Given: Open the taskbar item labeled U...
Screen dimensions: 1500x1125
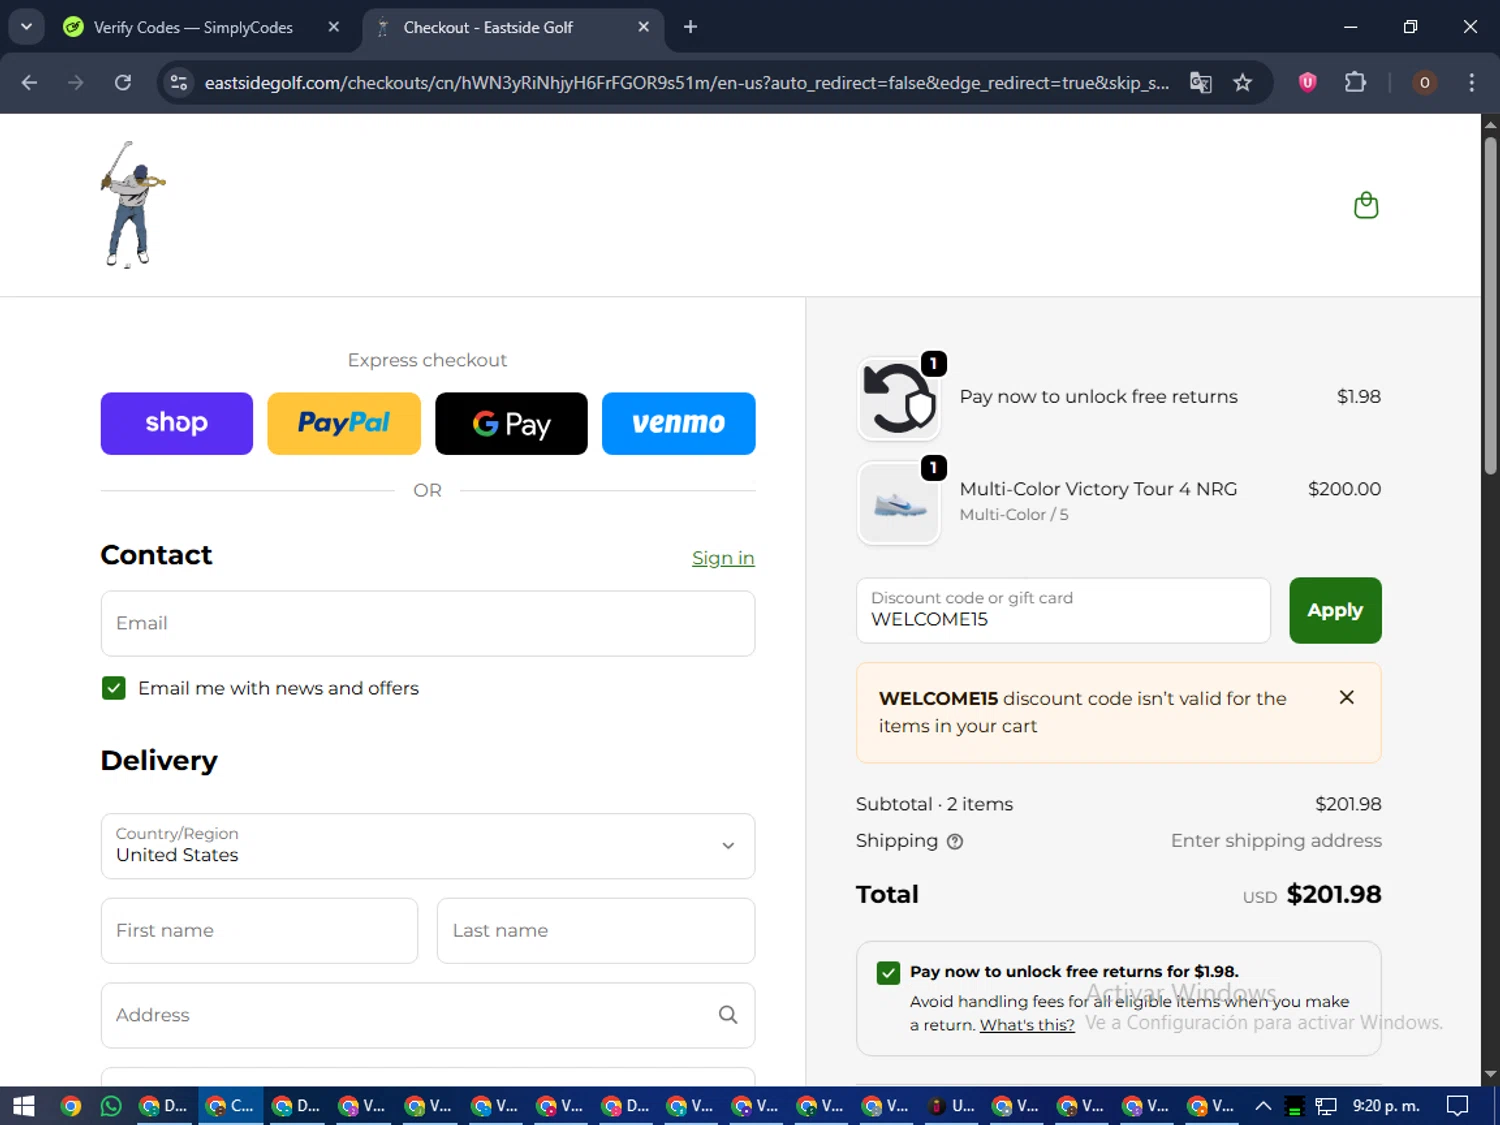Looking at the screenshot, I should [x=951, y=1105].
